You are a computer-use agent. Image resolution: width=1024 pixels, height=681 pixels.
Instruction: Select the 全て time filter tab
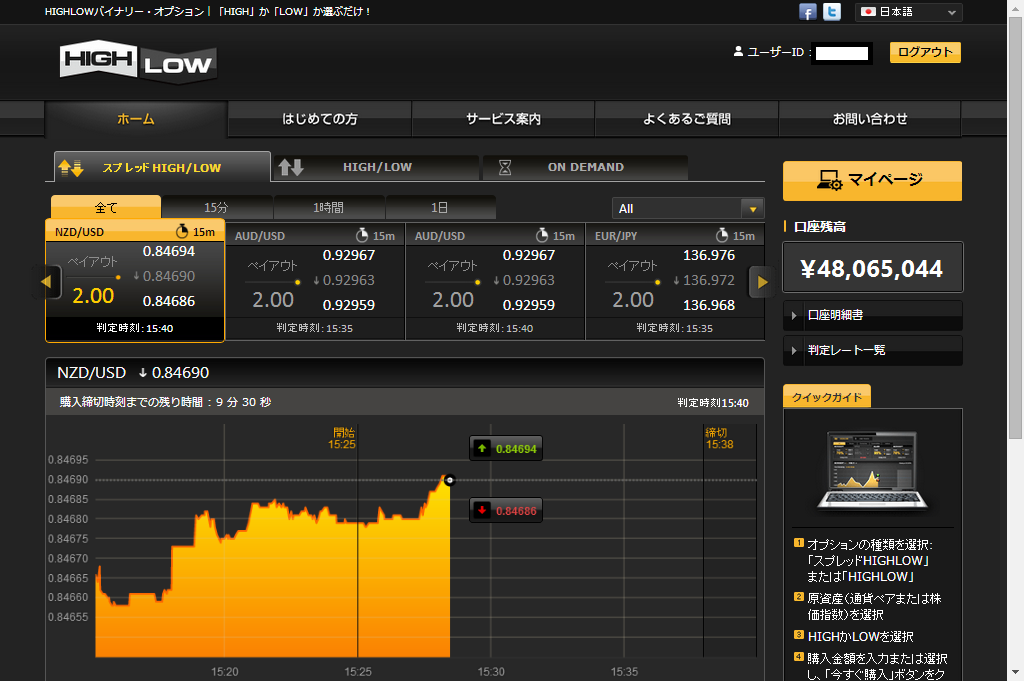(106, 207)
